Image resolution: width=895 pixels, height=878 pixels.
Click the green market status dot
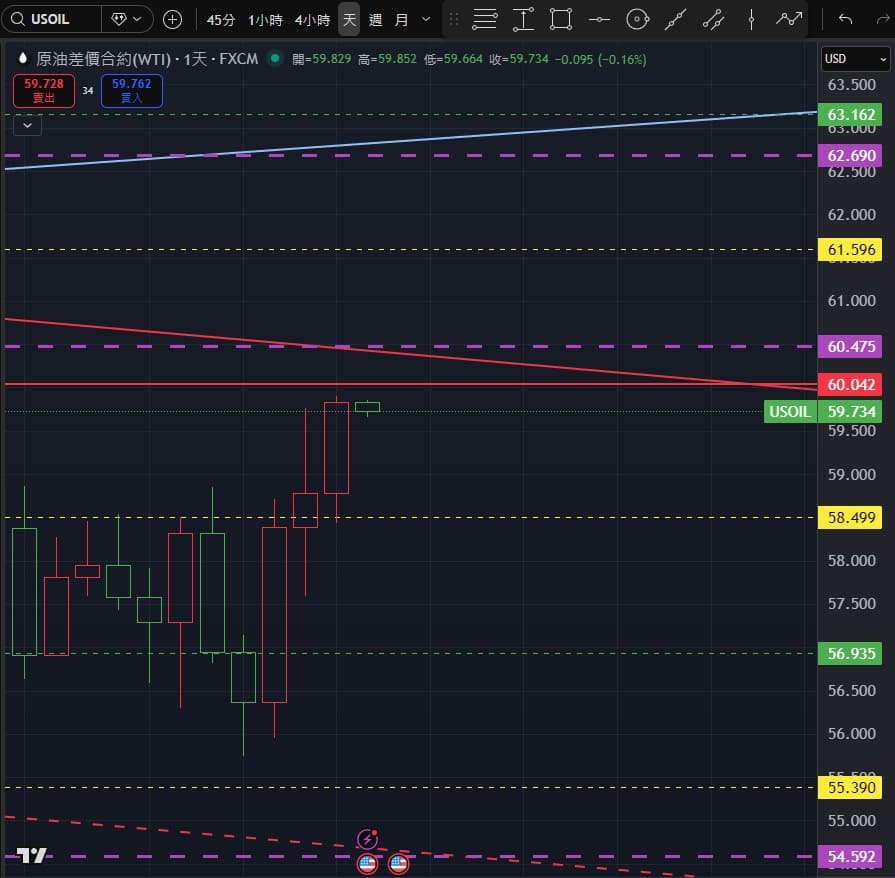click(x=275, y=58)
